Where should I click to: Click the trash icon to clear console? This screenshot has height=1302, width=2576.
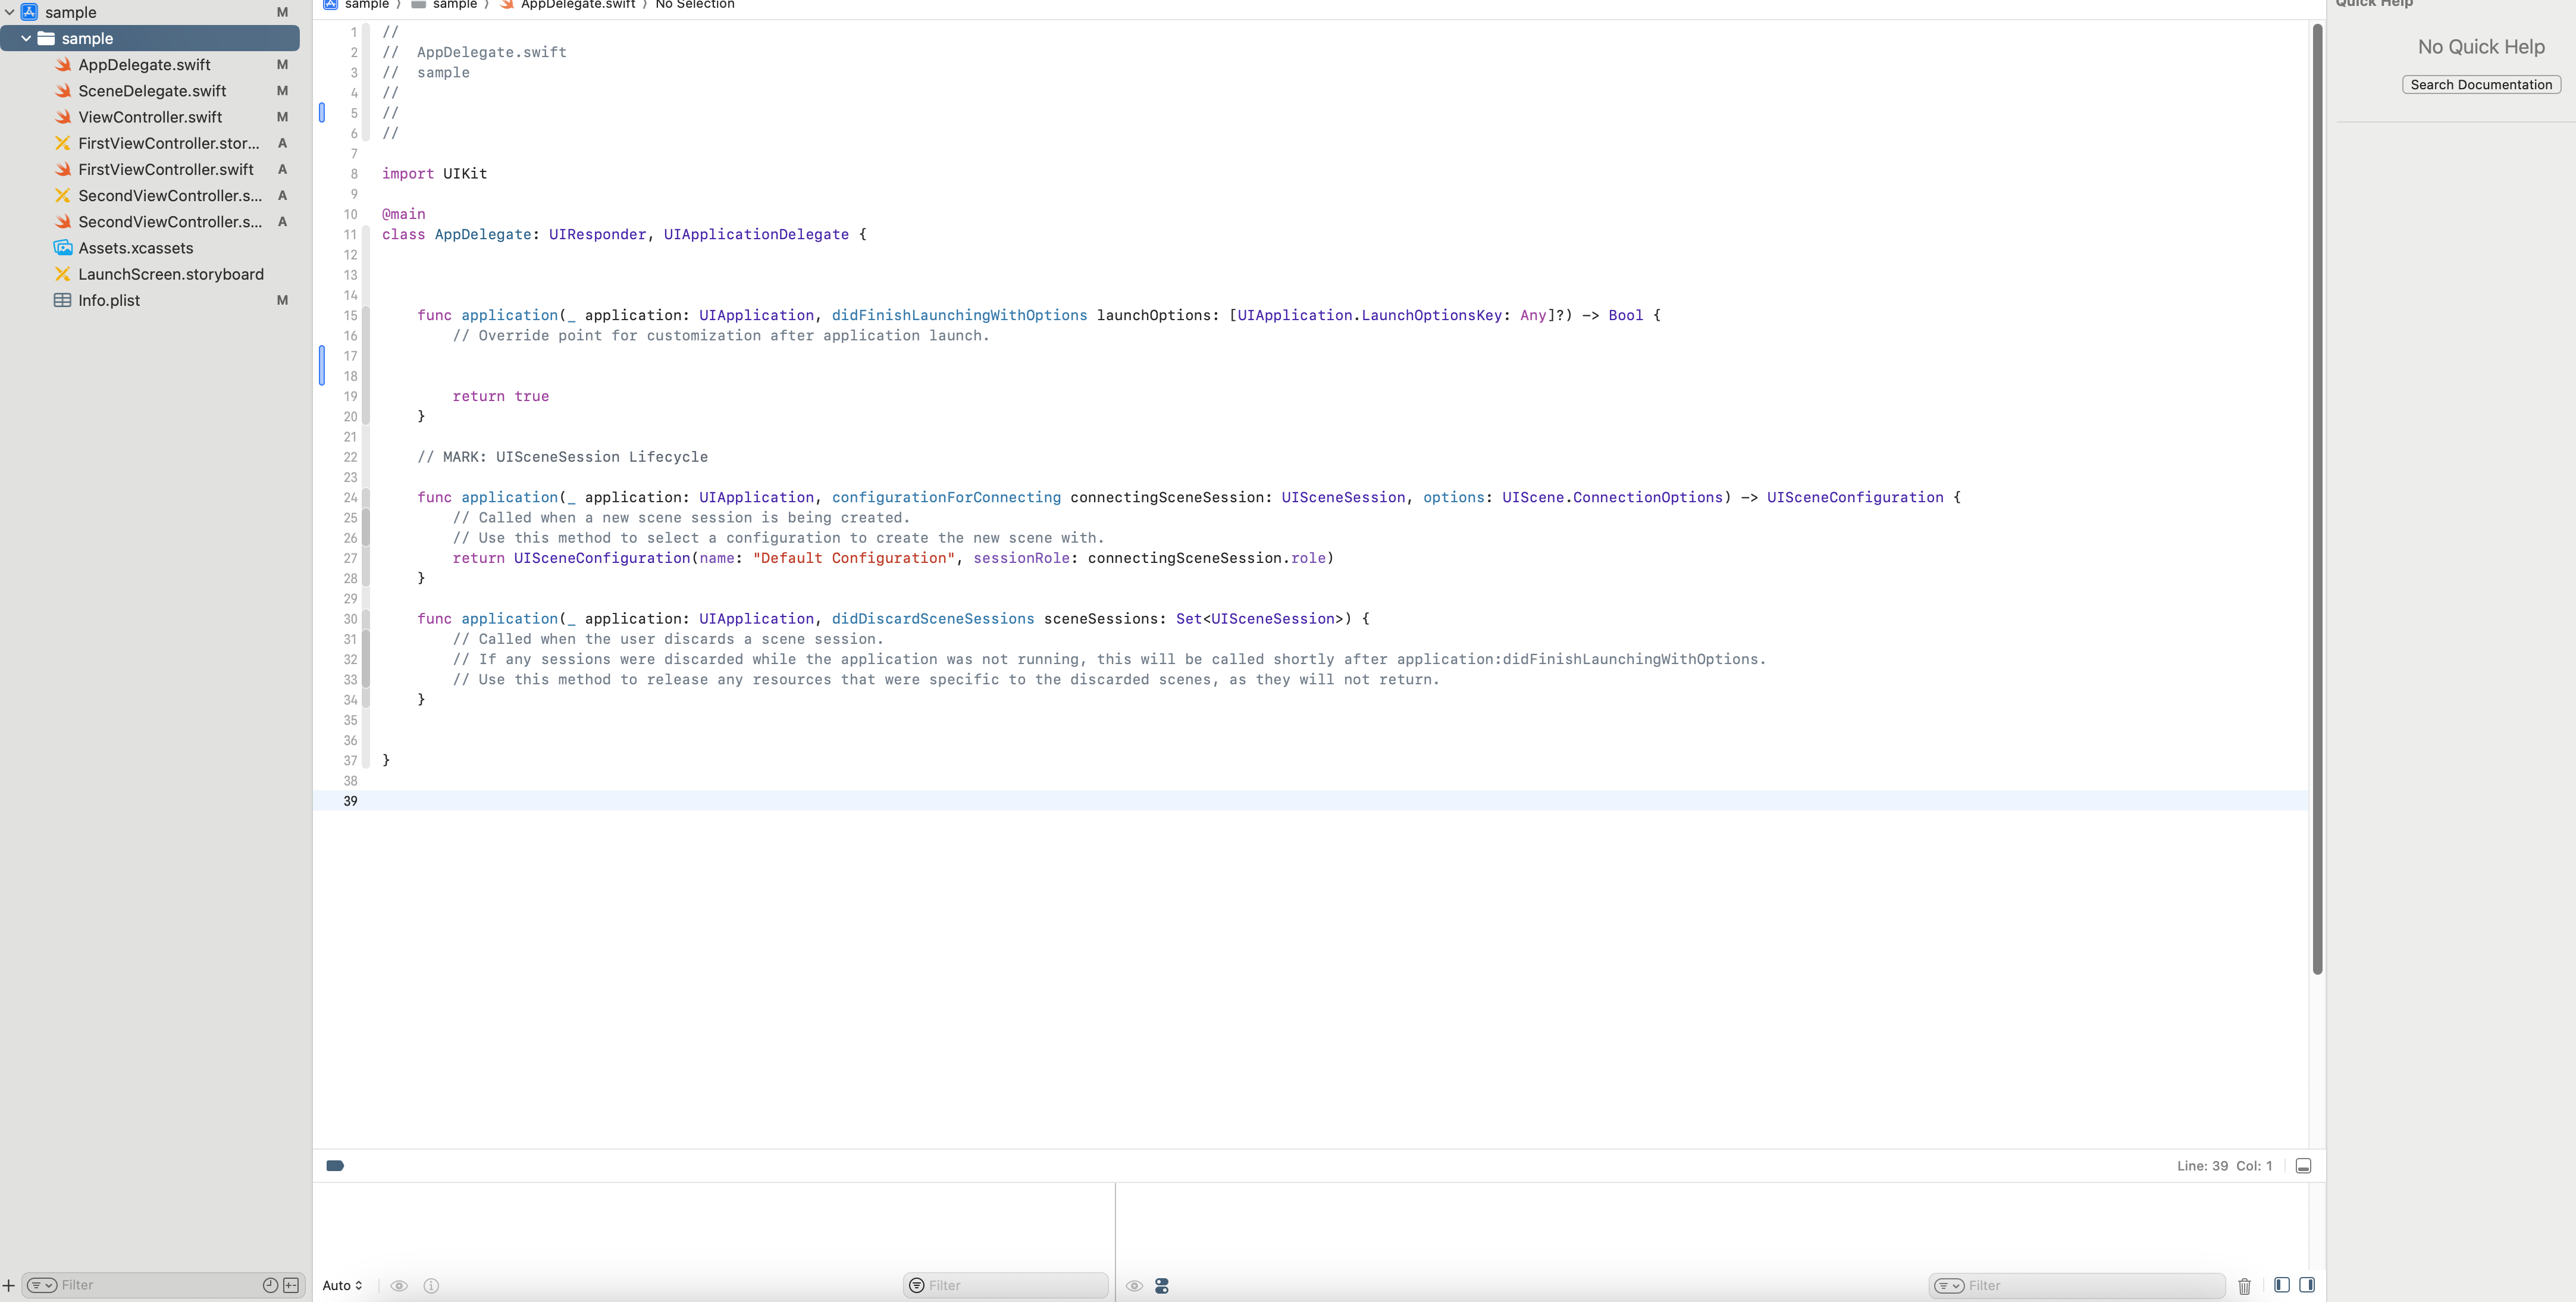pos(2244,1286)
